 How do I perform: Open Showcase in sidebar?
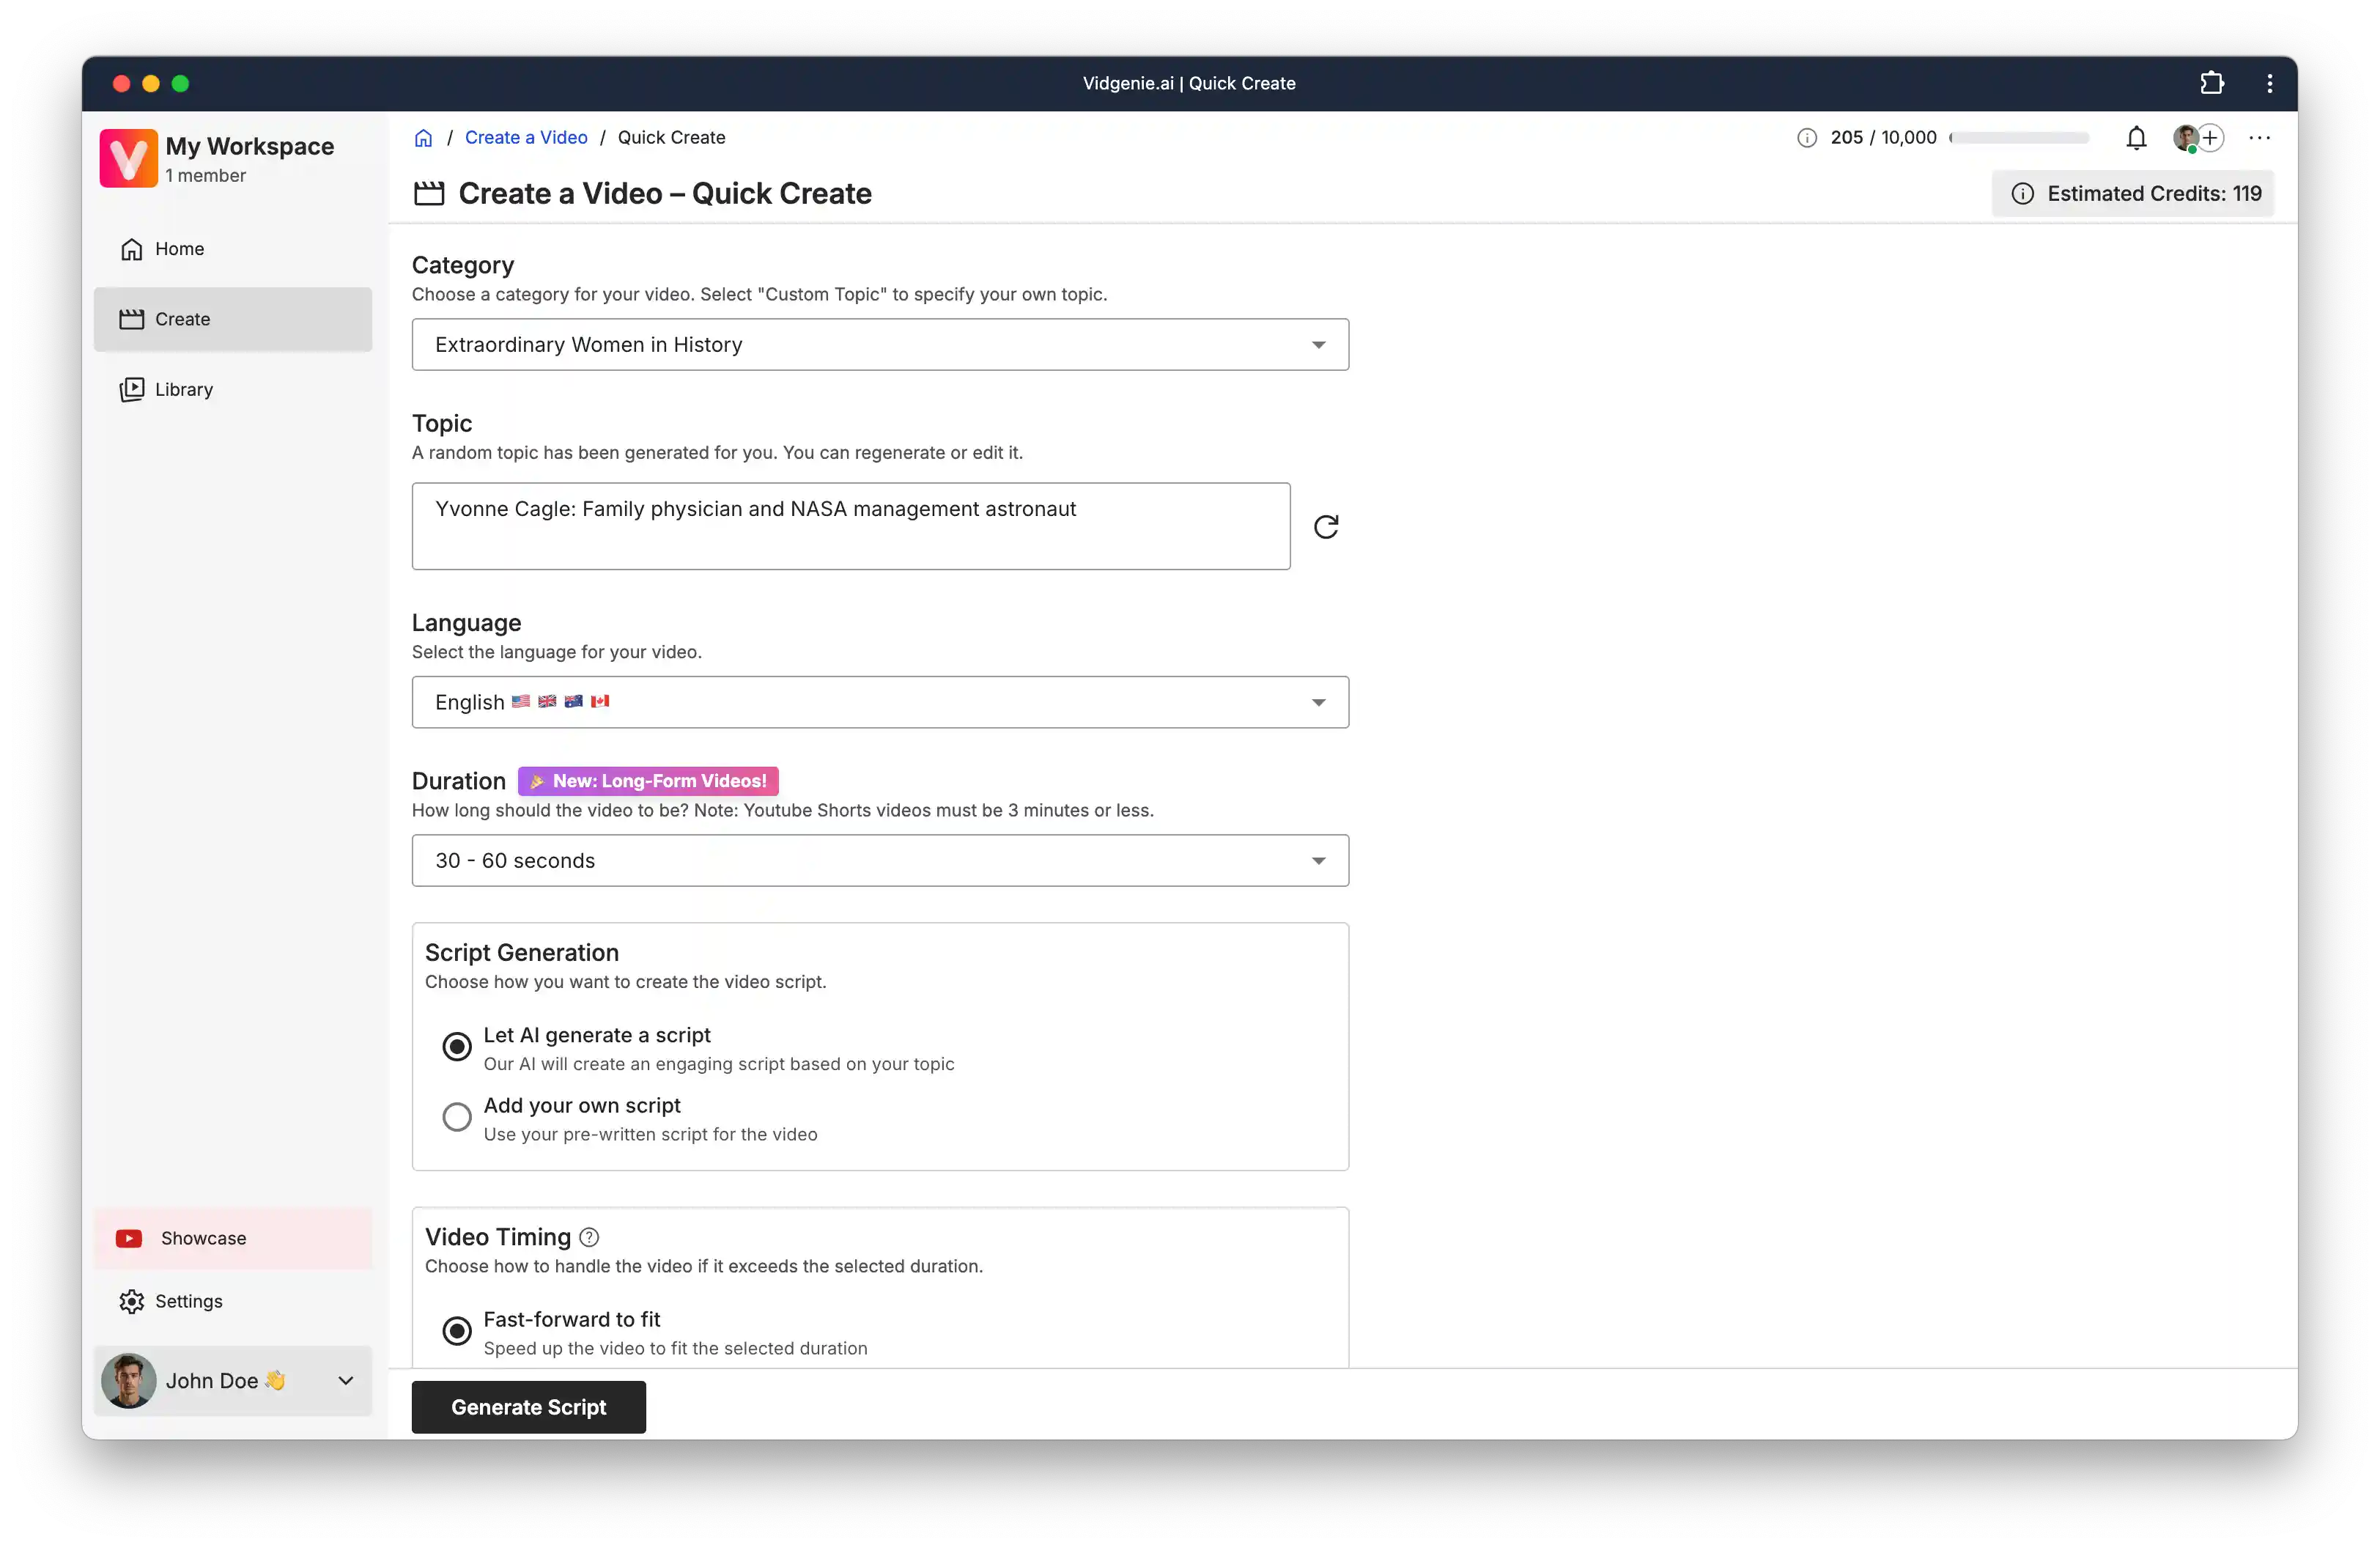[x=233, y=1238]
